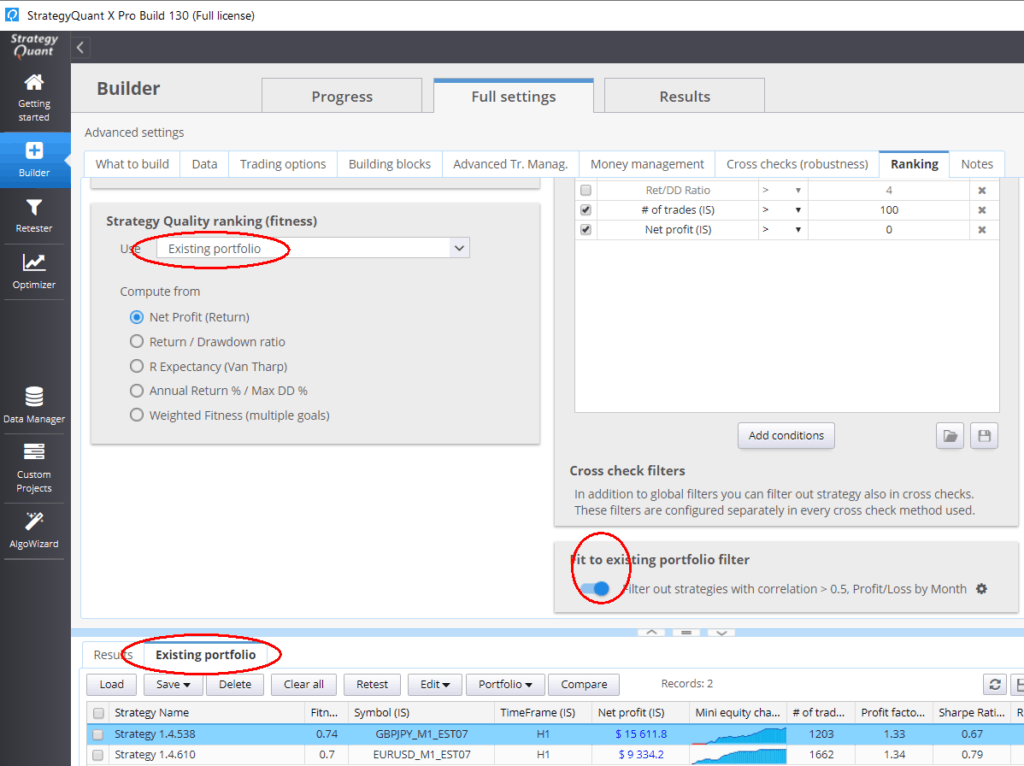Viewport: 1024px width, 766px height.
Task: Move the panel splitter down arrow
Action: click(721, 633)
